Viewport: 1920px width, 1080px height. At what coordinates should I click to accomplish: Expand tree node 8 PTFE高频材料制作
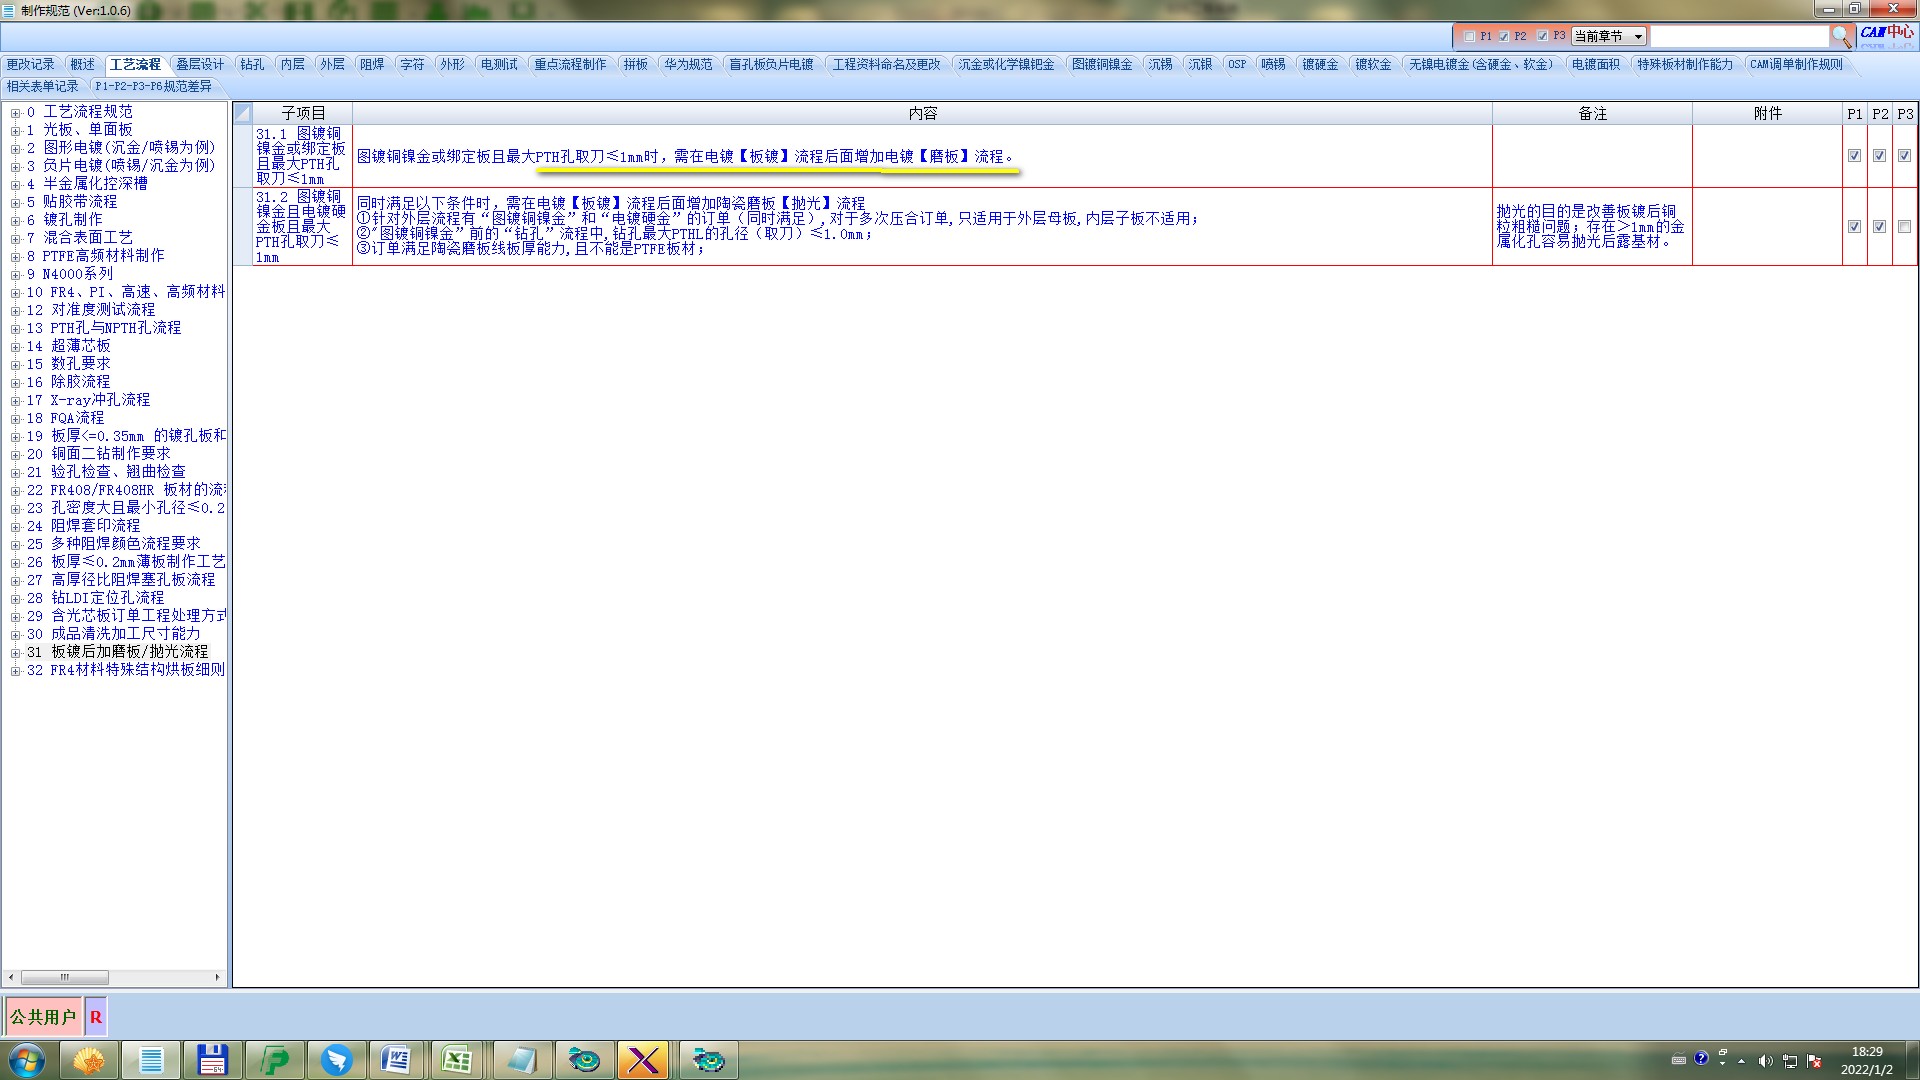pyautogui.click(x=15, y=257)
